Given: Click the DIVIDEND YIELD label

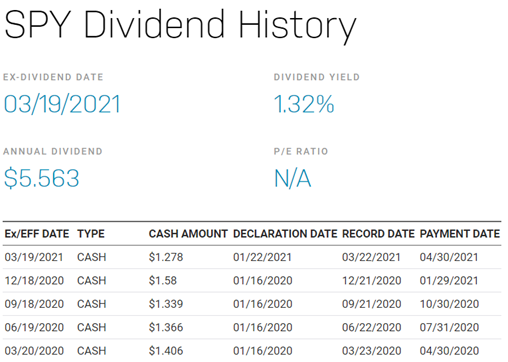Looking at the screenshot, I should point(317,77).
